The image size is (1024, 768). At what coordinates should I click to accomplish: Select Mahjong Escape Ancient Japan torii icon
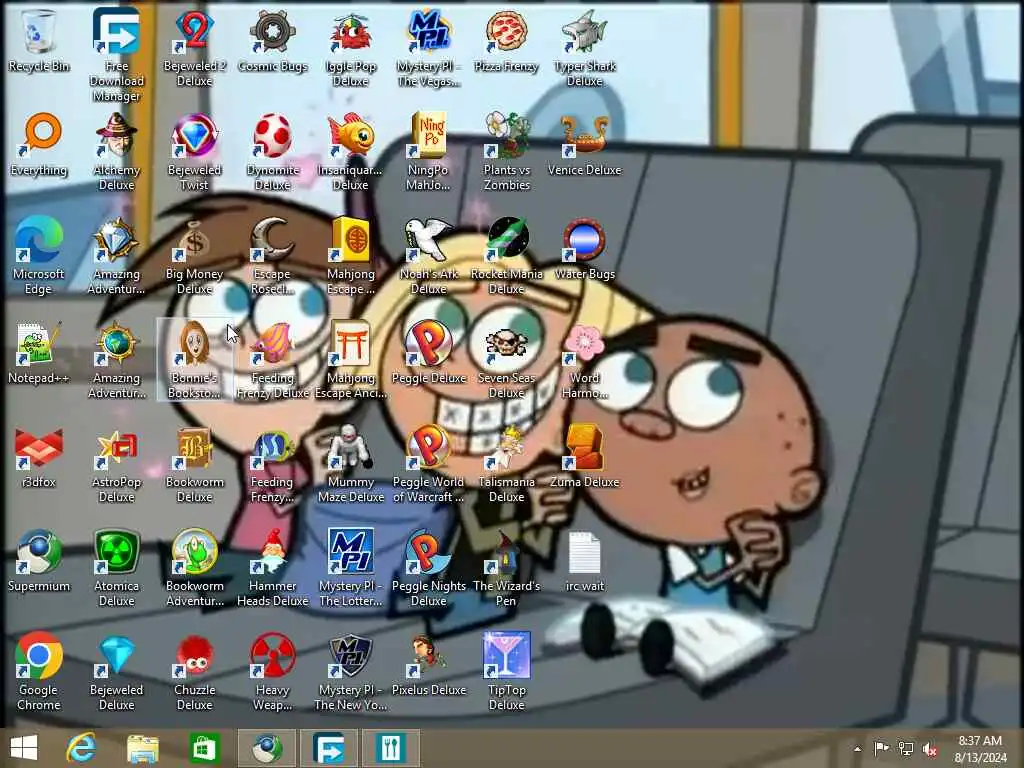(351, 360)
